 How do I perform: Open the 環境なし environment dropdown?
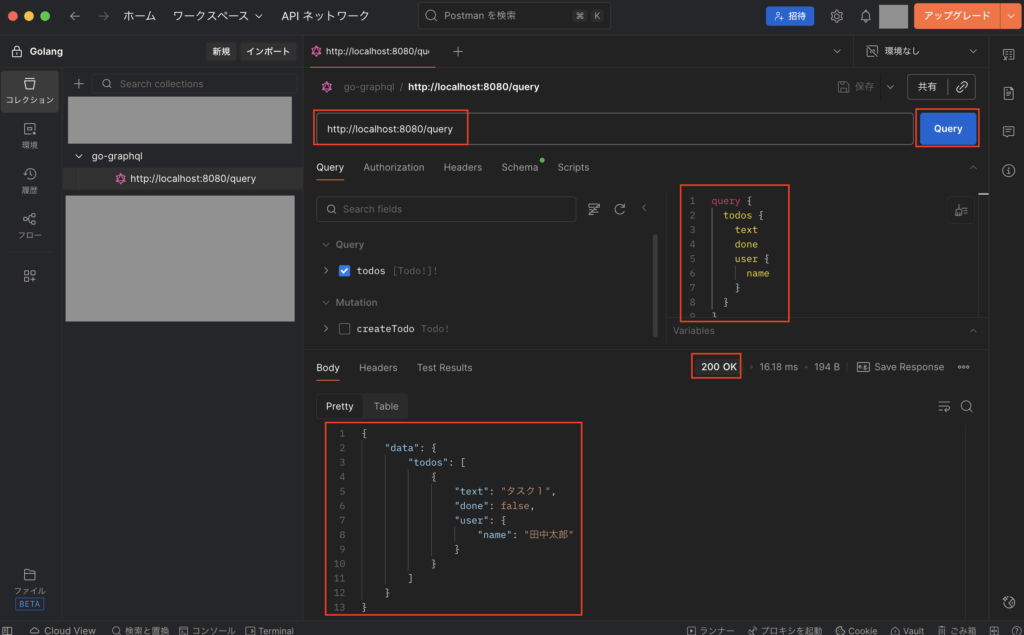(921, 51)
